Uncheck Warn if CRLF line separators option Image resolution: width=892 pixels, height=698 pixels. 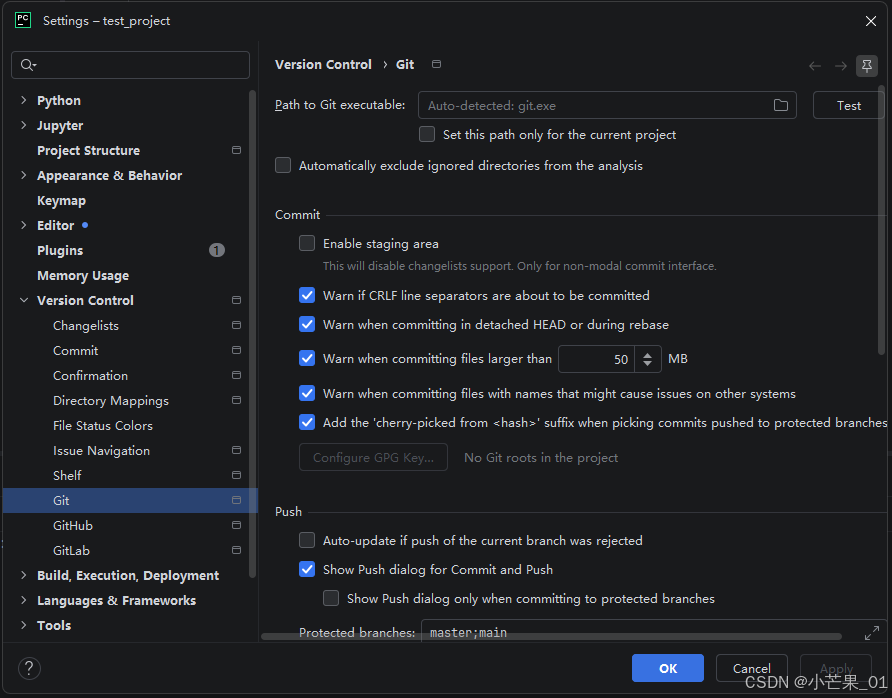click(x=307, y=295)
